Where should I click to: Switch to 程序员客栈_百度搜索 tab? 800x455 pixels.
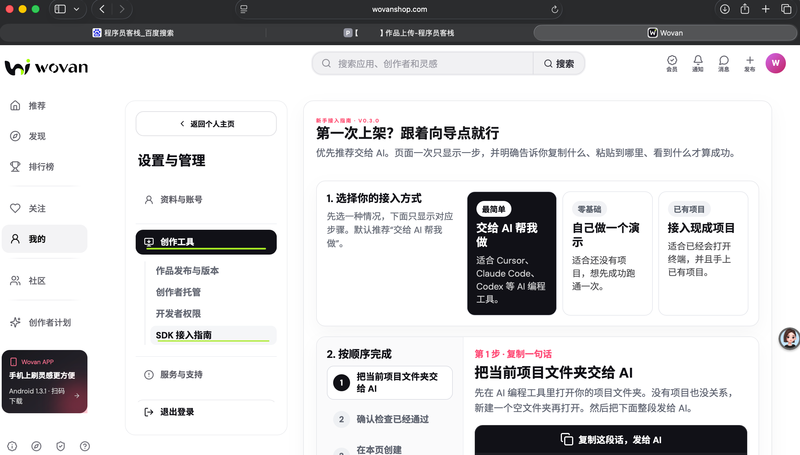[x=133, y=33]
